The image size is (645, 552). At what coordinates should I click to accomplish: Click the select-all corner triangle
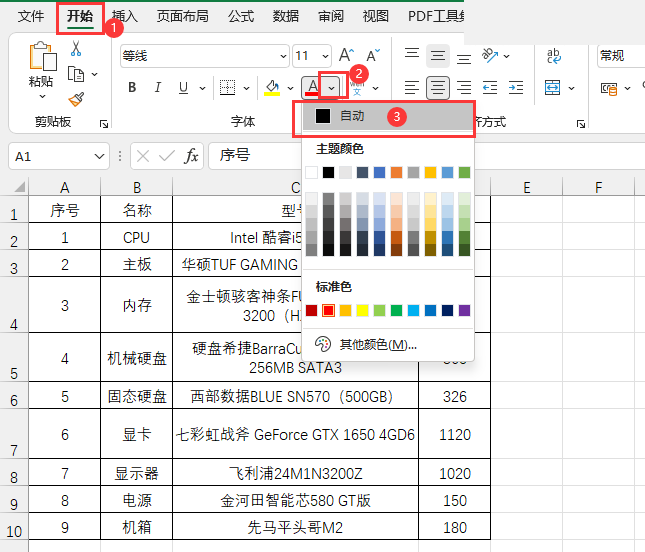coord(20,187)
